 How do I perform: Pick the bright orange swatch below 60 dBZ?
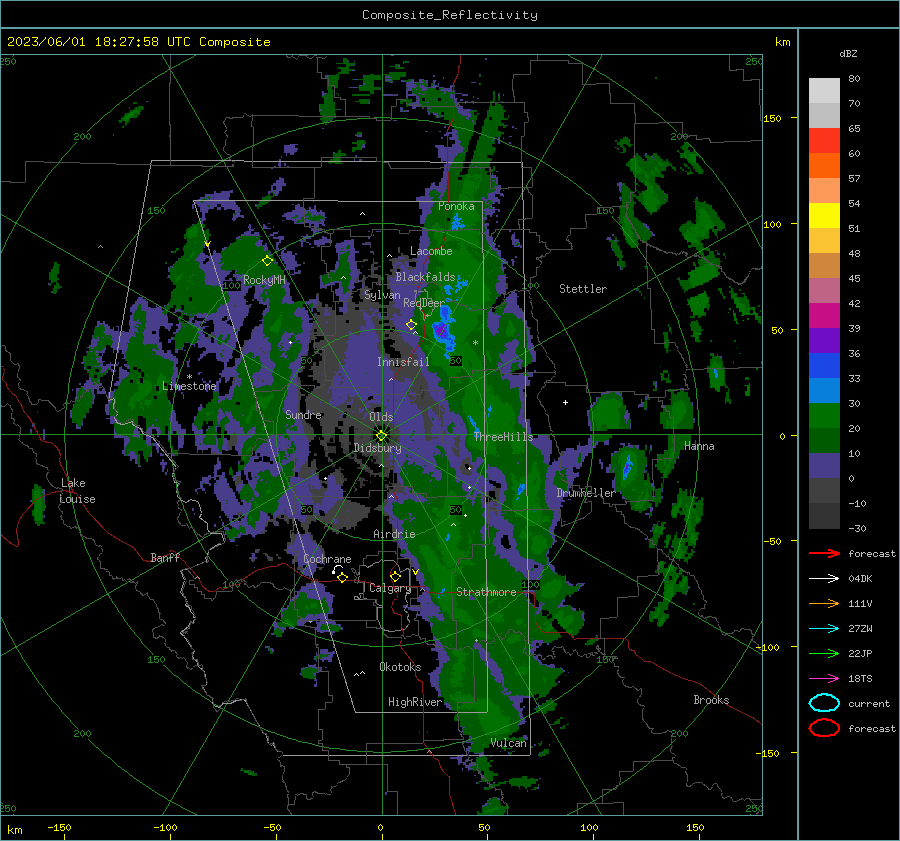(x=824, y=166)
